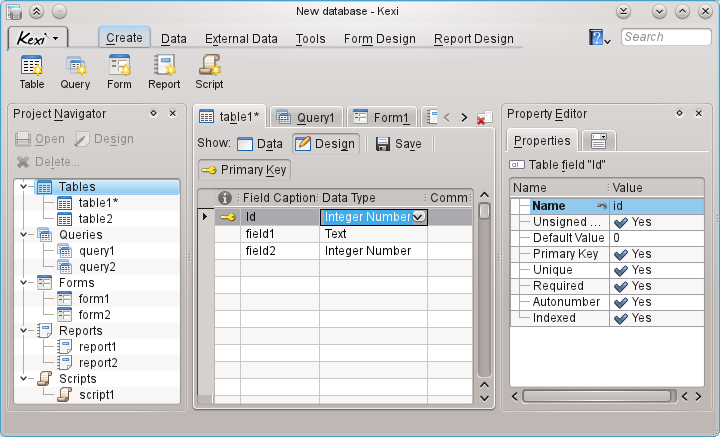This screenshot has width=720, height=437.
Task: Click the Script creation icon
Action: 209,71
